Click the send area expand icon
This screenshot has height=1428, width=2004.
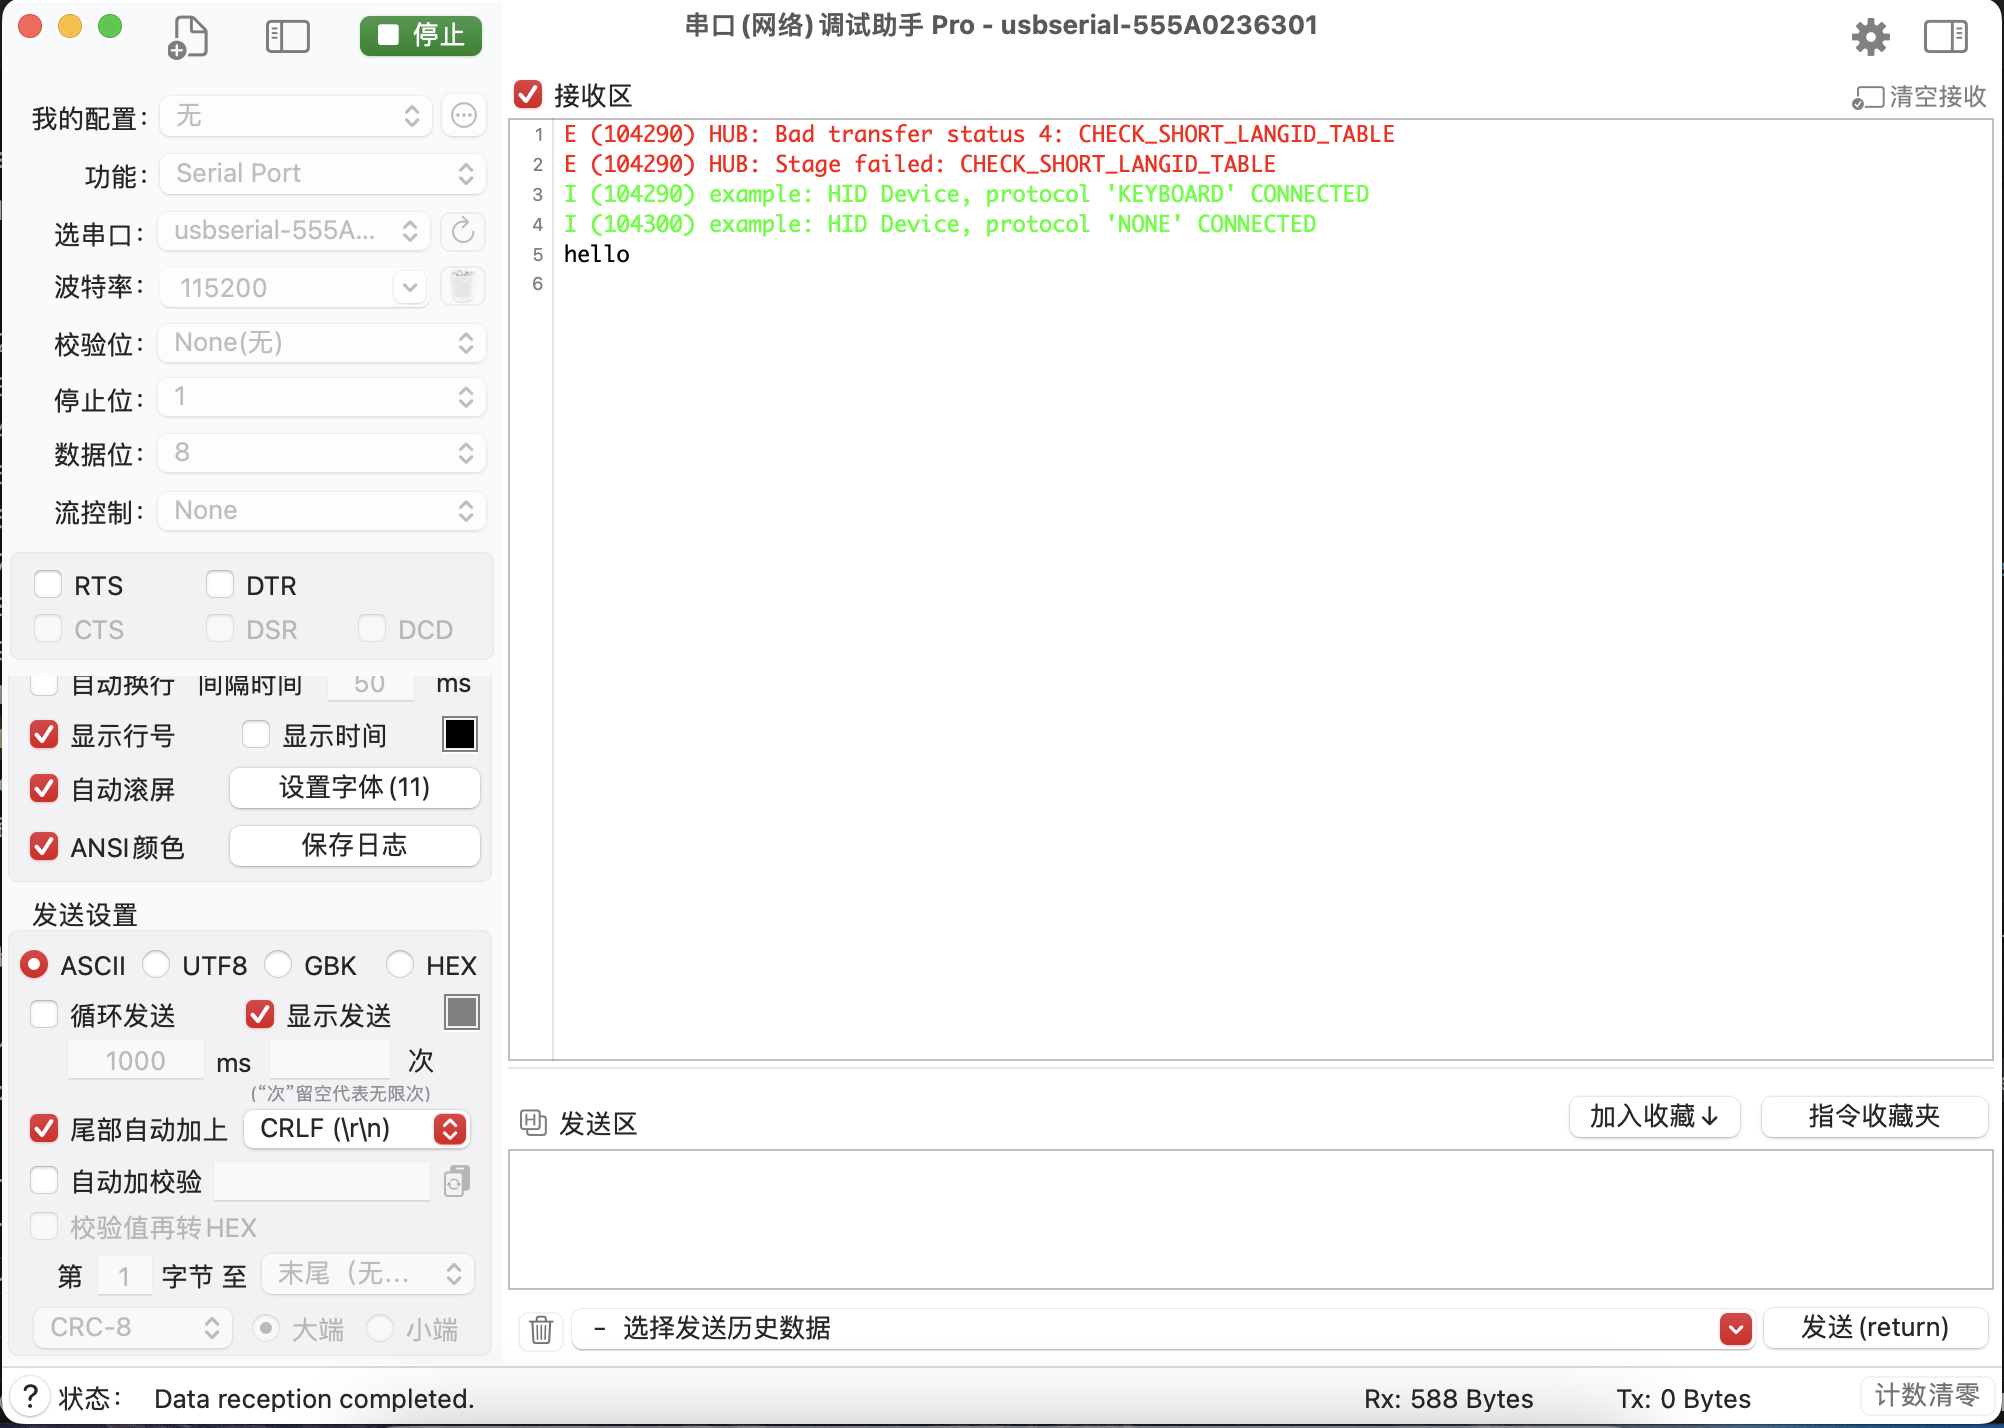[x=533, y=1122]
